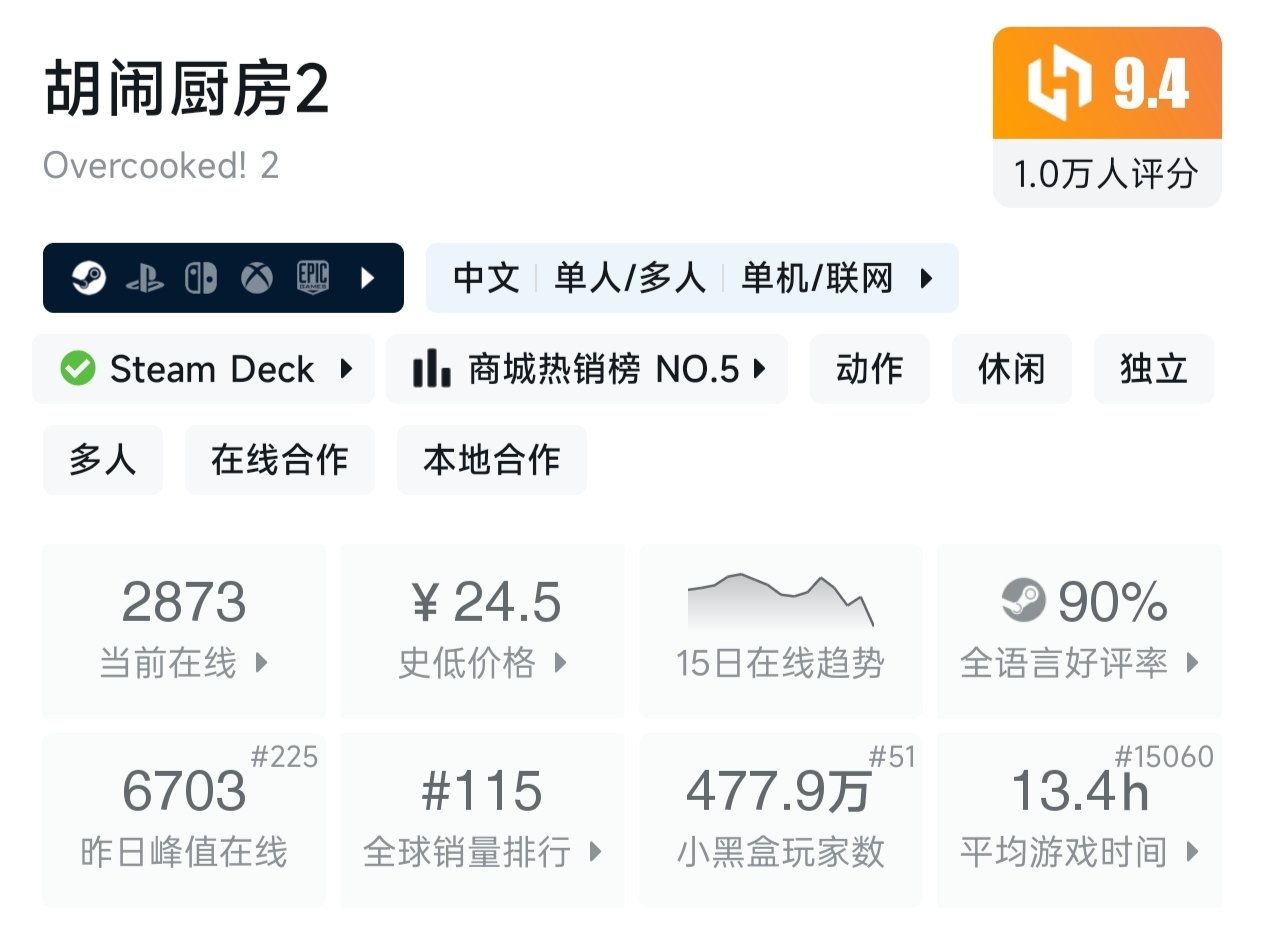Viewport: 1264px width, 926px height.
Task: Click the Steam platform icon
Action: (88, 278)
